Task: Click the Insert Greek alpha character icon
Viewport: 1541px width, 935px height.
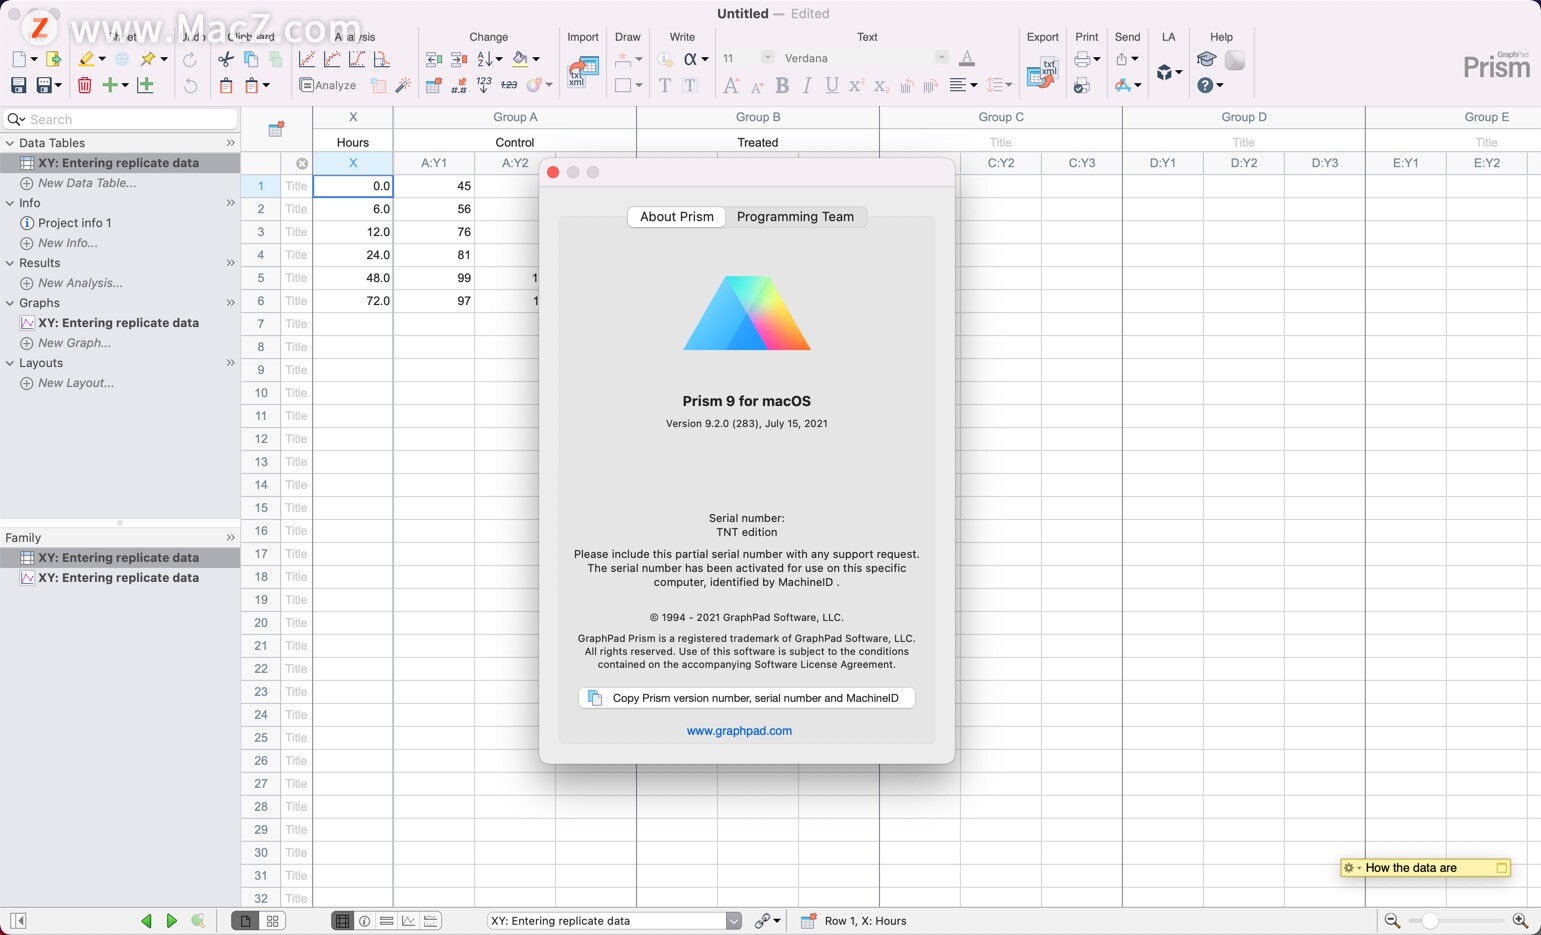Action: pos(690,60)
